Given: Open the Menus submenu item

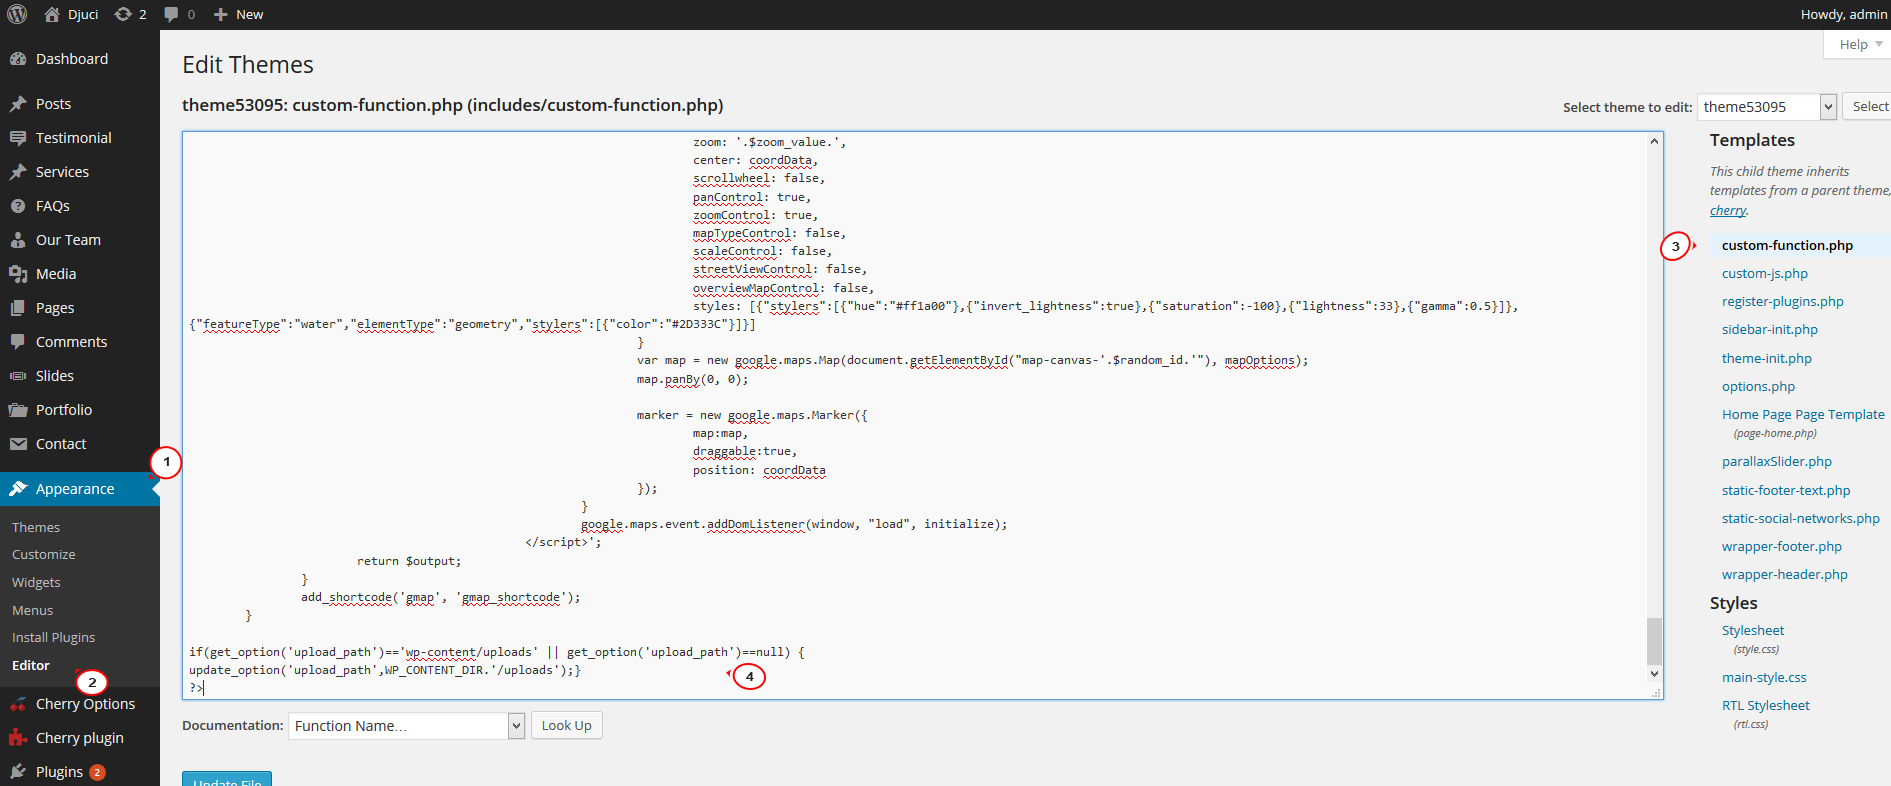Looking at the screenshot, I should 33,610.
